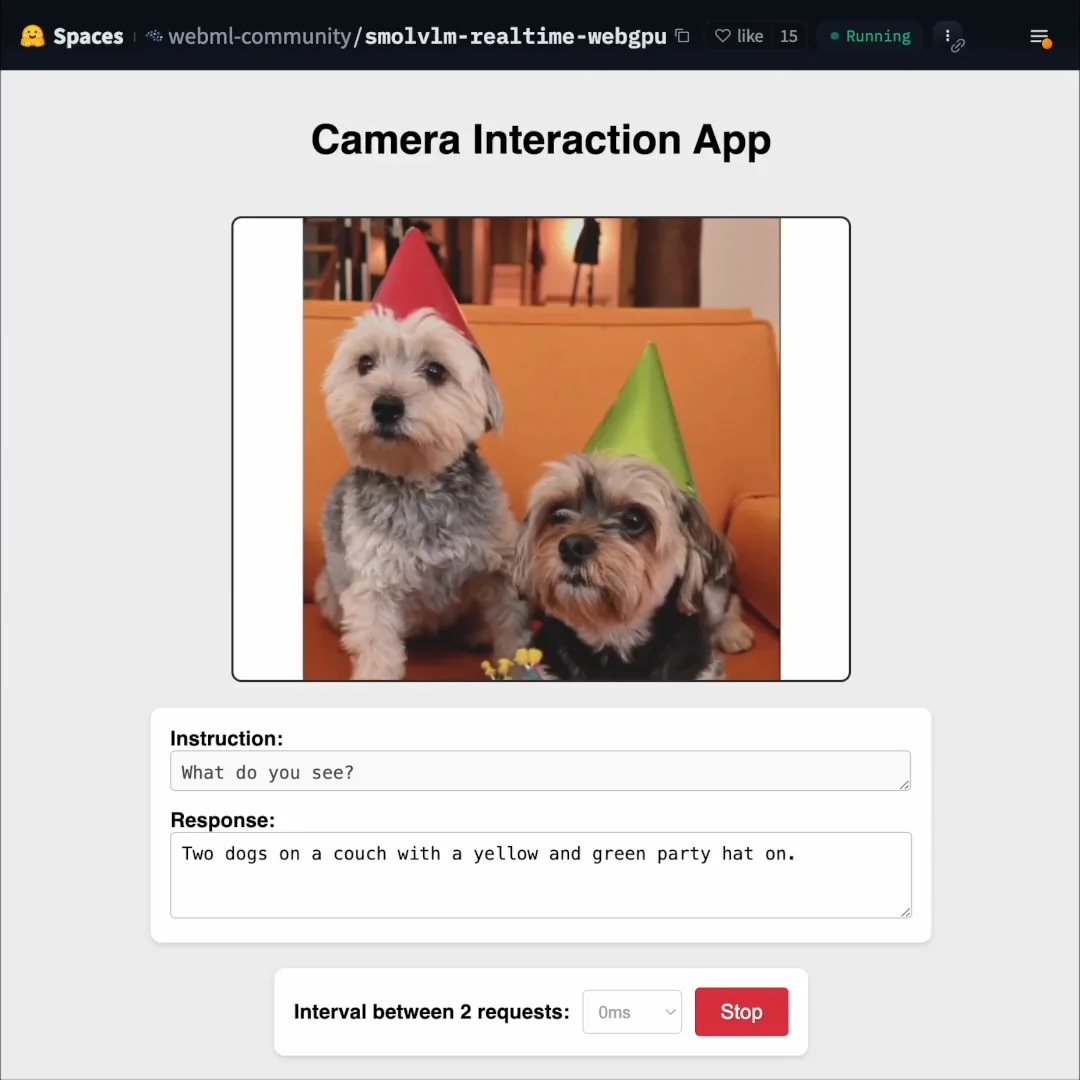This screenshot has height=1080, width=1080.
Task: View the 15 likes count
Action: coord(789,36)
